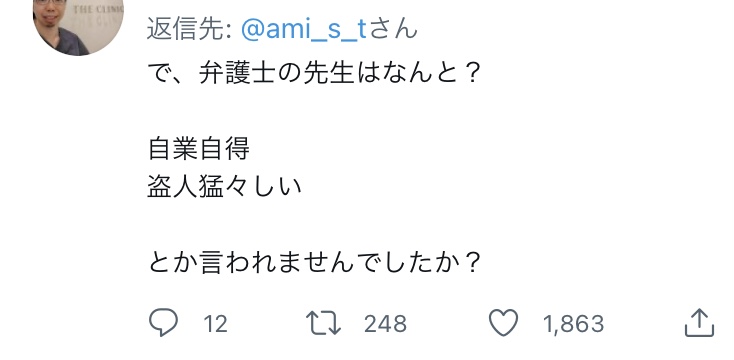Click the 盗人猛々しい line of text
The width and height of the screenshot is (734, 360).
click(224, 187)
